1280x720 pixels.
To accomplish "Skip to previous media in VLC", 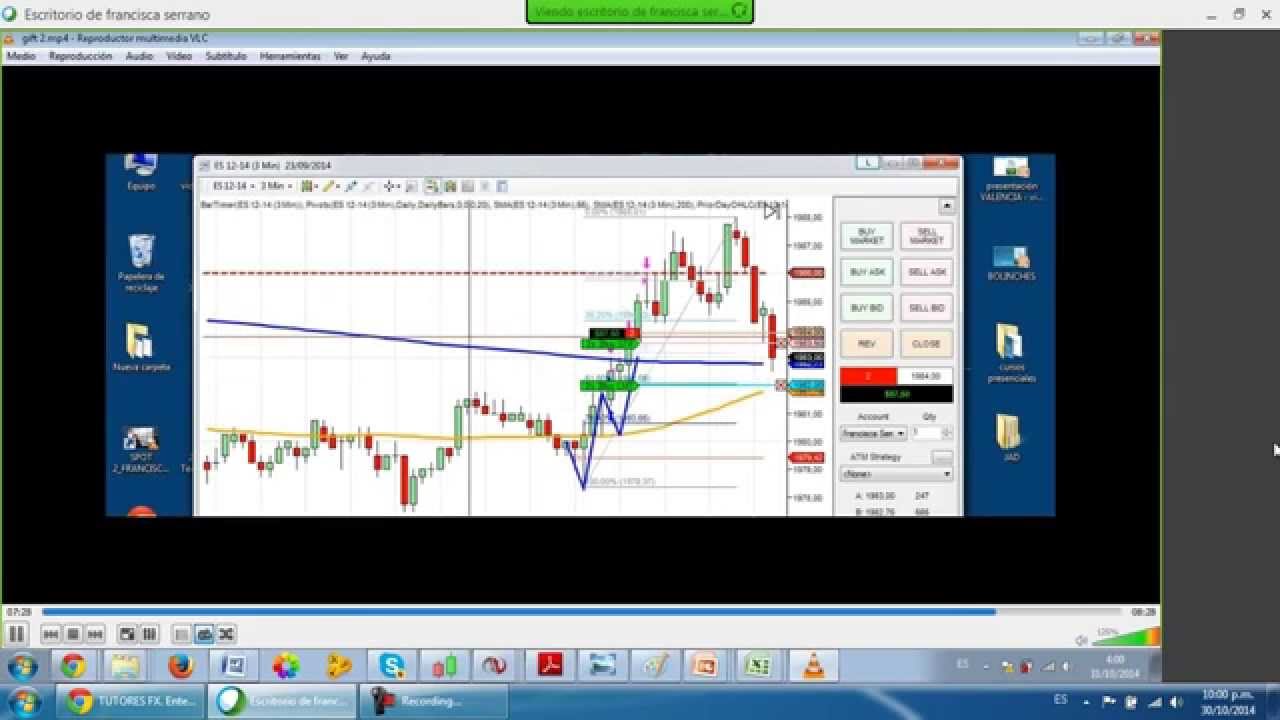I will click(x=50, y=634).
